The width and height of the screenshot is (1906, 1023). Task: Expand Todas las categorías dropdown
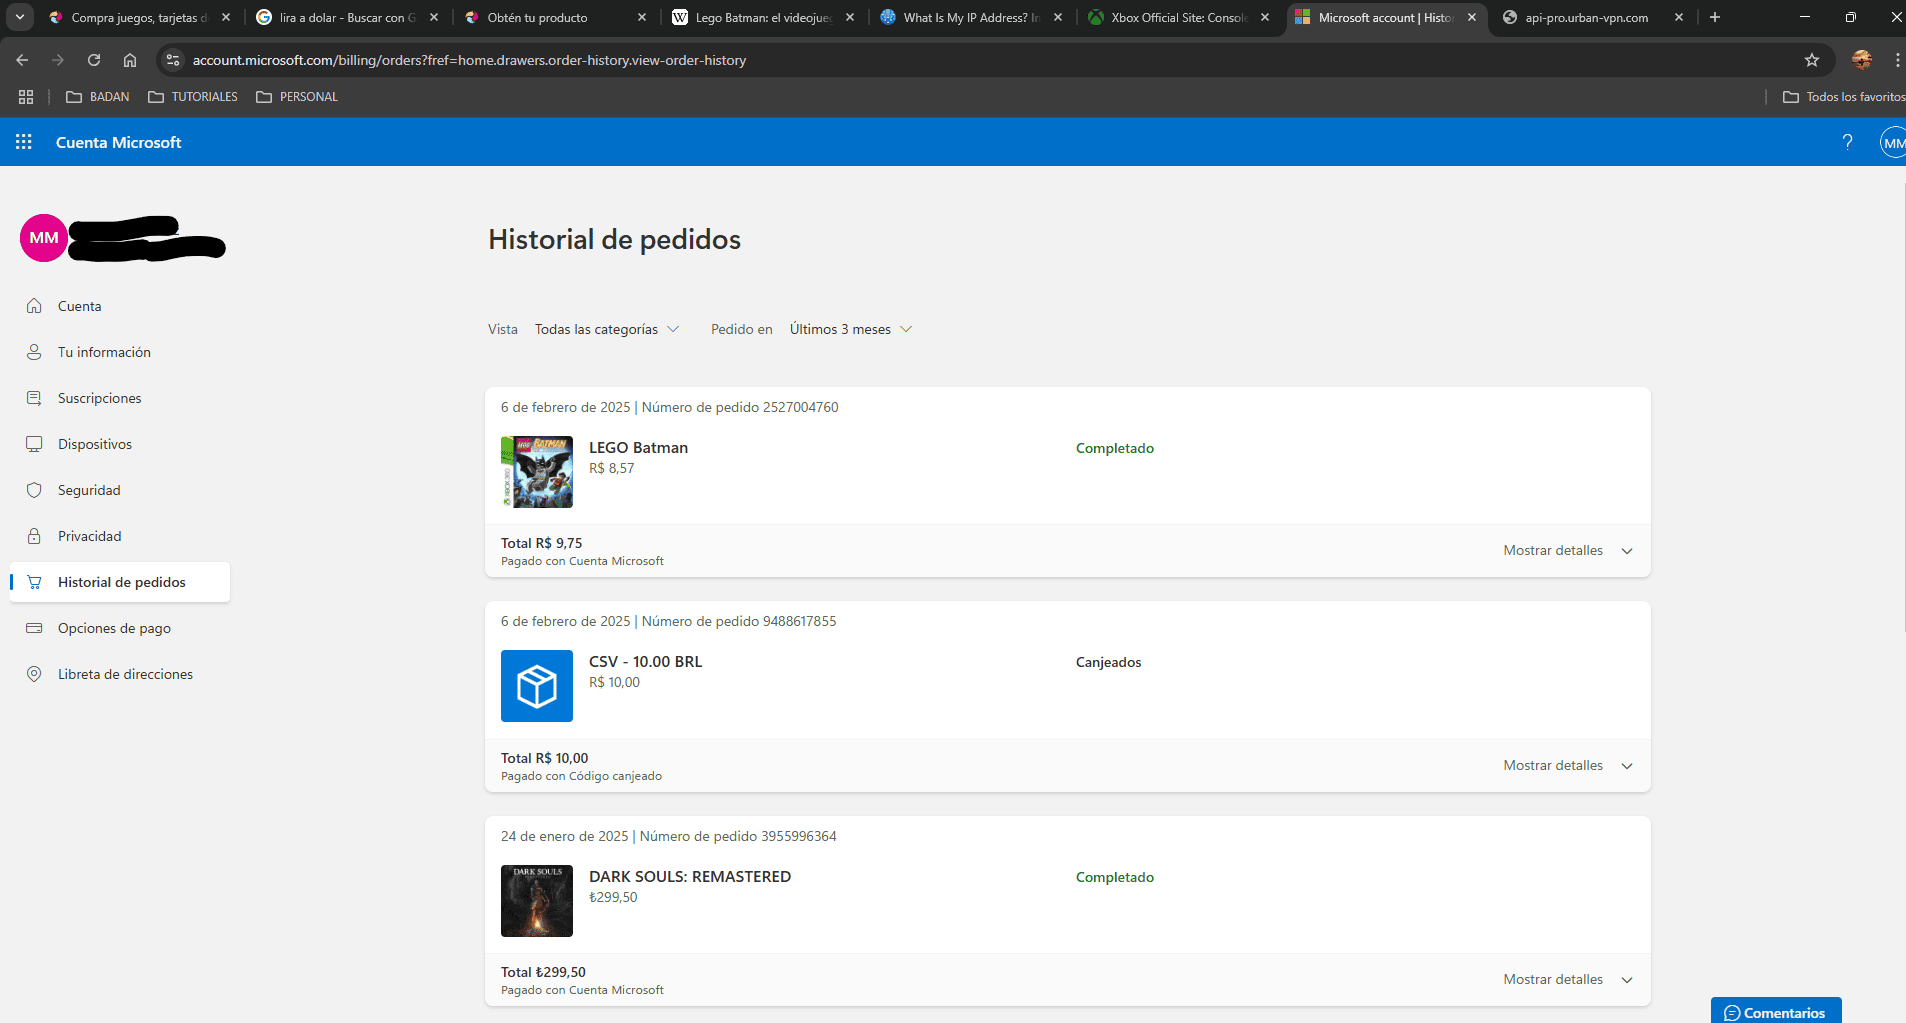(x=607, y=329)
